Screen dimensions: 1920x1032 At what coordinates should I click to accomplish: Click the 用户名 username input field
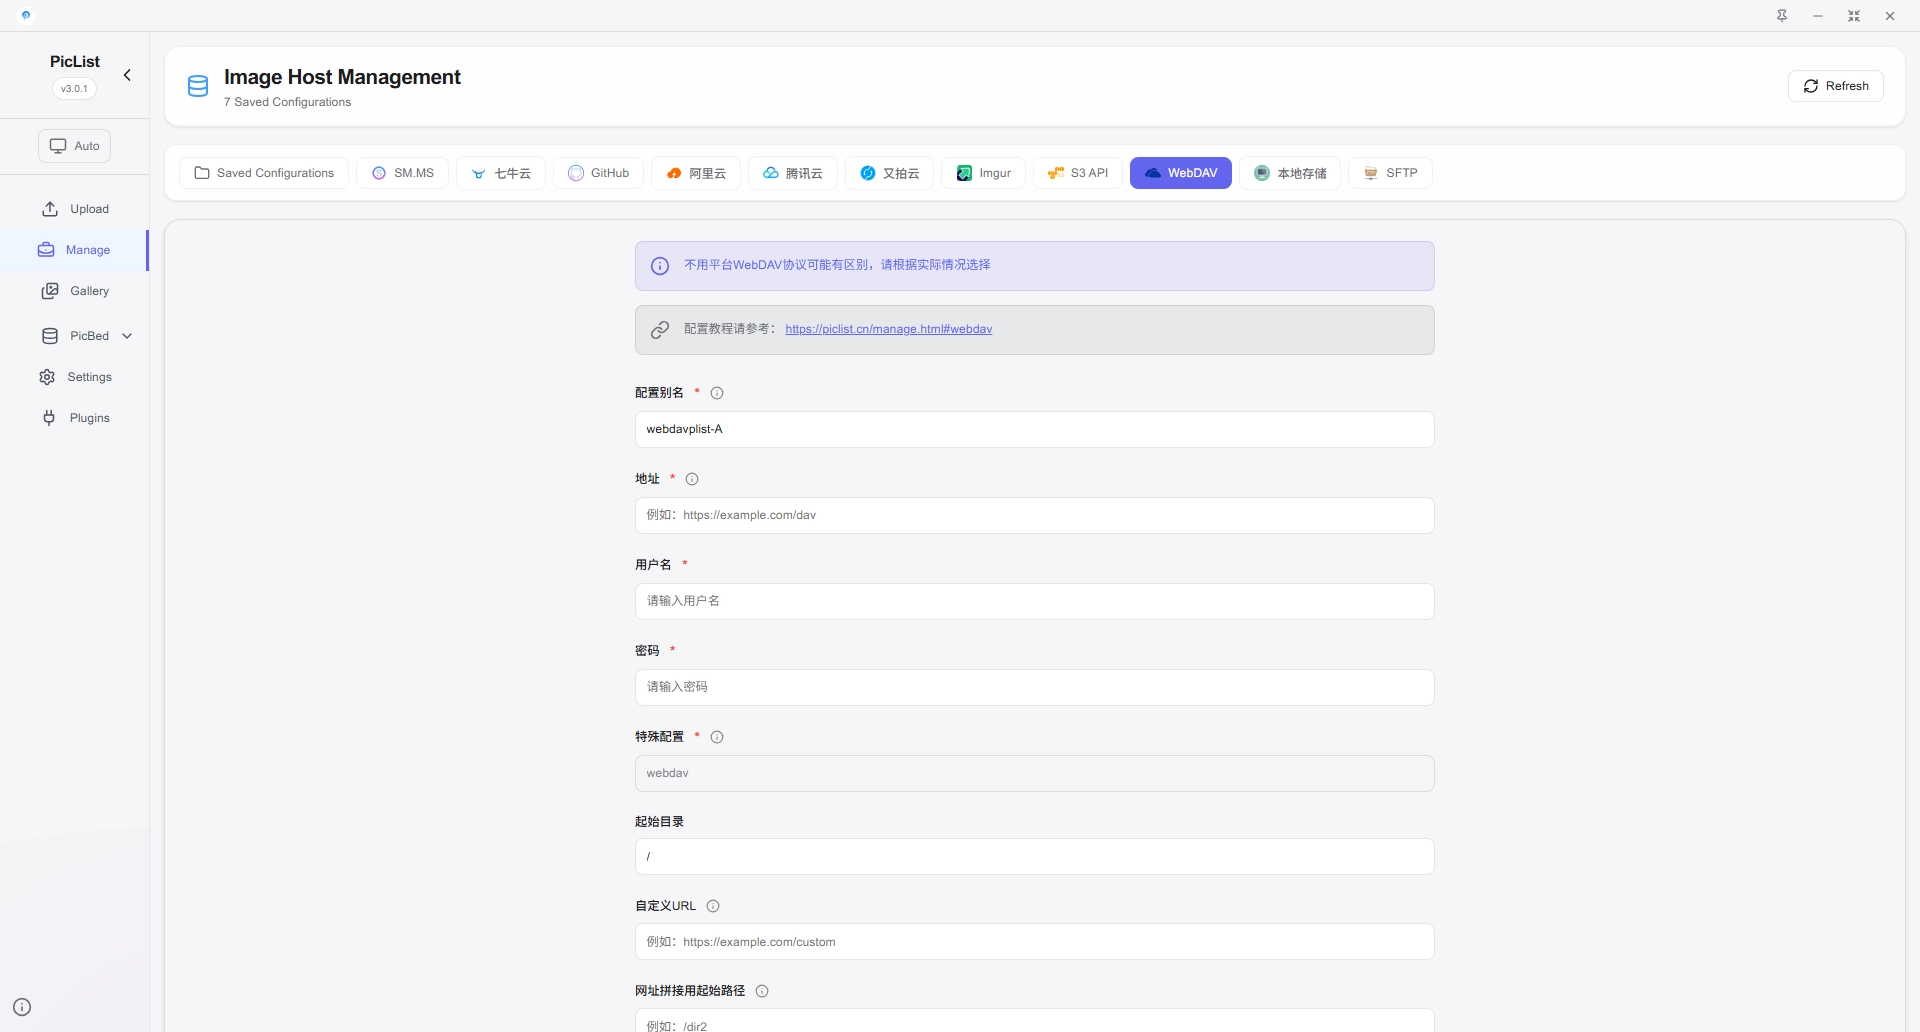pyautogui.click(x=1034, y=602)
